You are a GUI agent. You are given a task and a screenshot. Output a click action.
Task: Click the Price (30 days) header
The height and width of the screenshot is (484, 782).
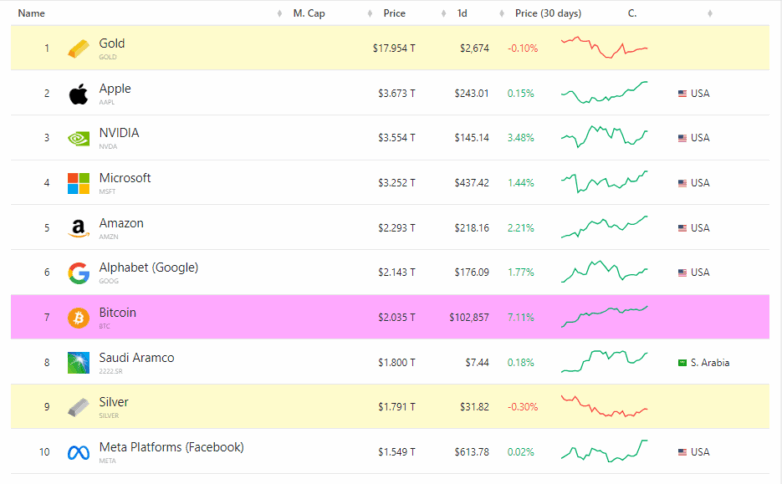click(x=548, y=13)
